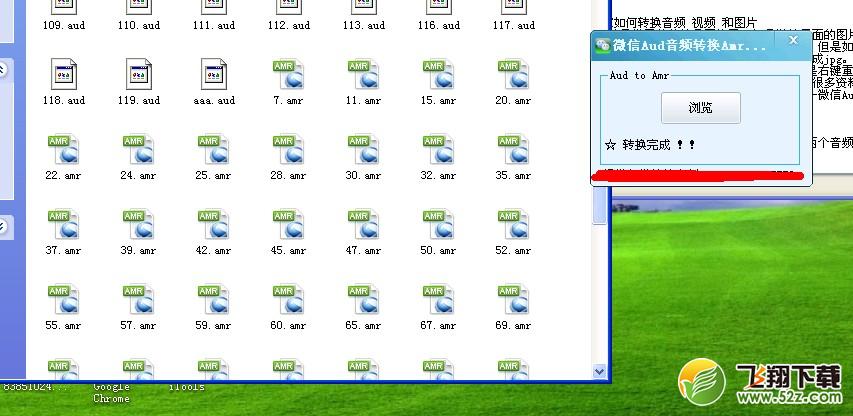Image resolution: width=853 pixels, height=416 pixels.
Task: Select the 42.amr audio file icon
Action: point(213,224)
